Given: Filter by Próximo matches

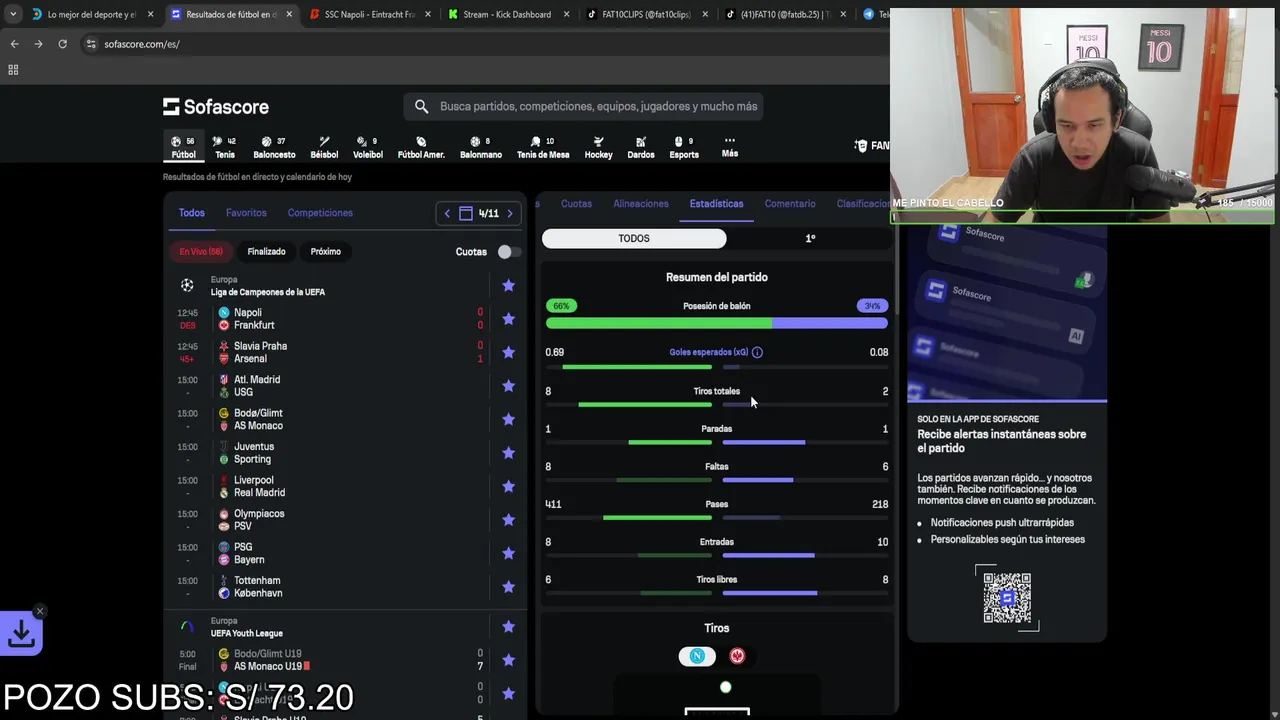Looking at the screenshot, I should 325,252.
